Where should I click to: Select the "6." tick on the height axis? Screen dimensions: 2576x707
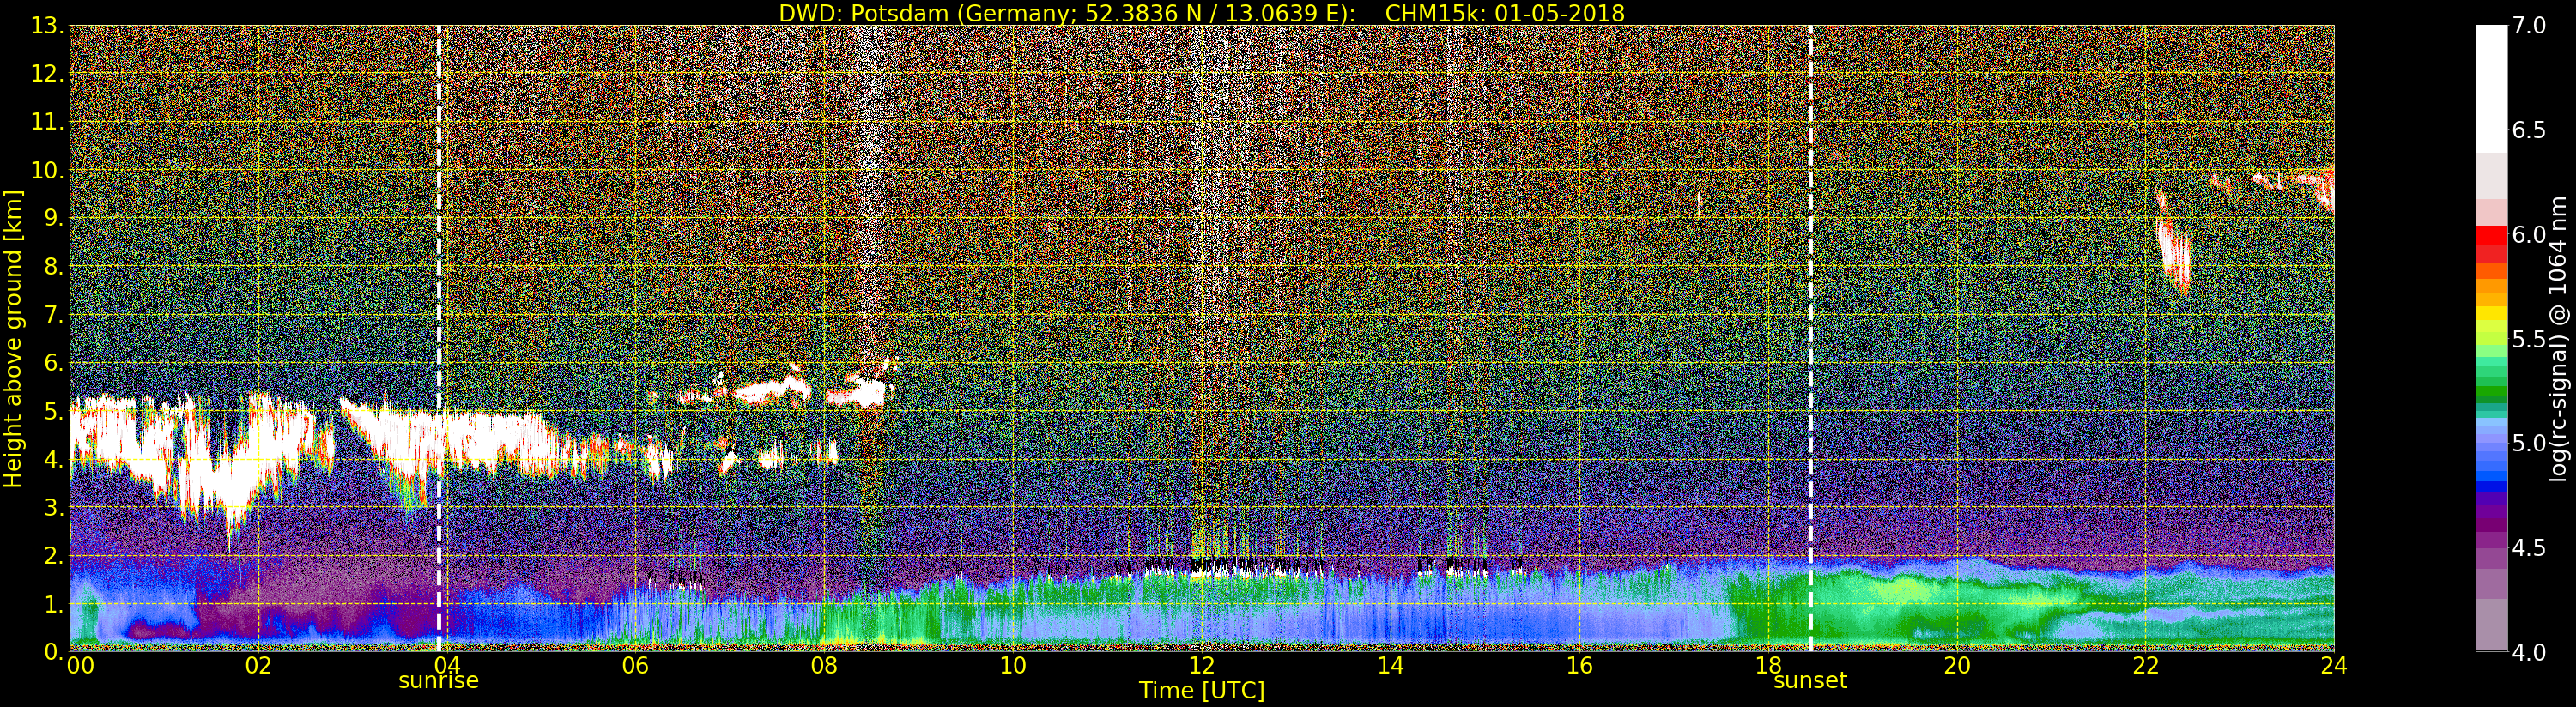53,363
